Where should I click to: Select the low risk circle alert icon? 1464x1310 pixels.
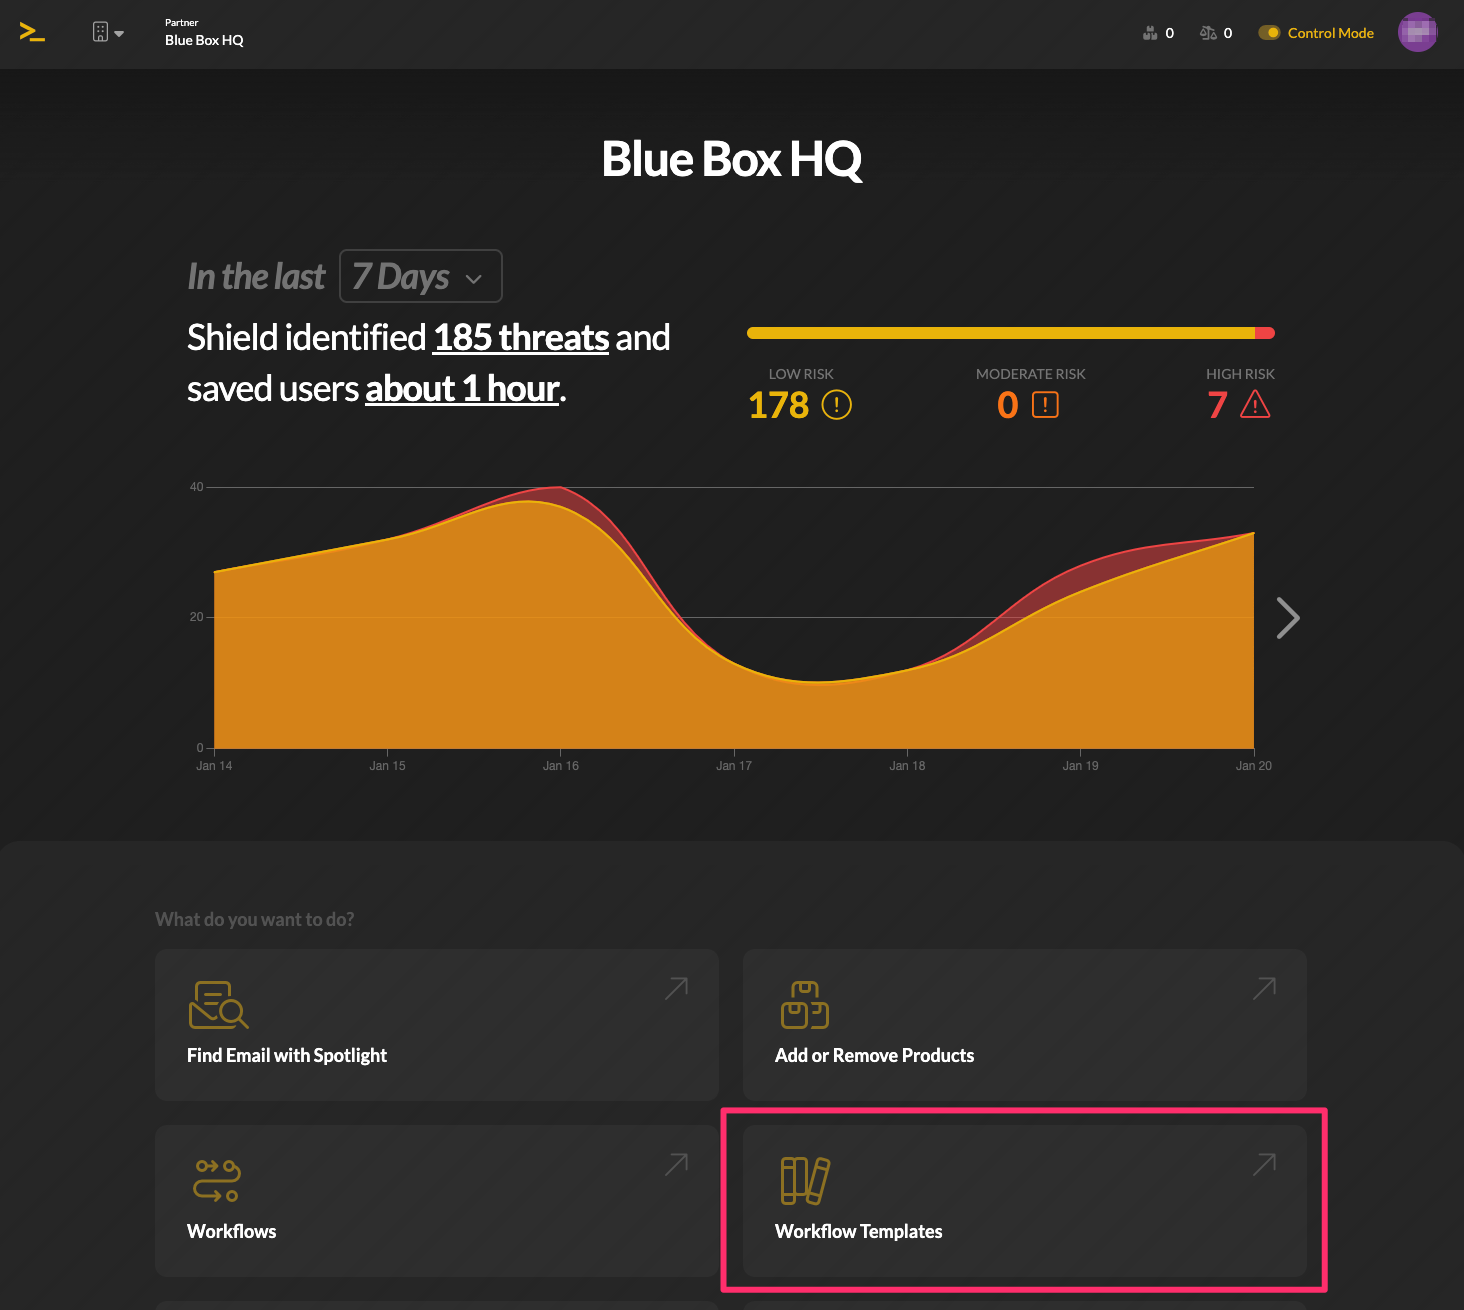click(x=836, y=405)
